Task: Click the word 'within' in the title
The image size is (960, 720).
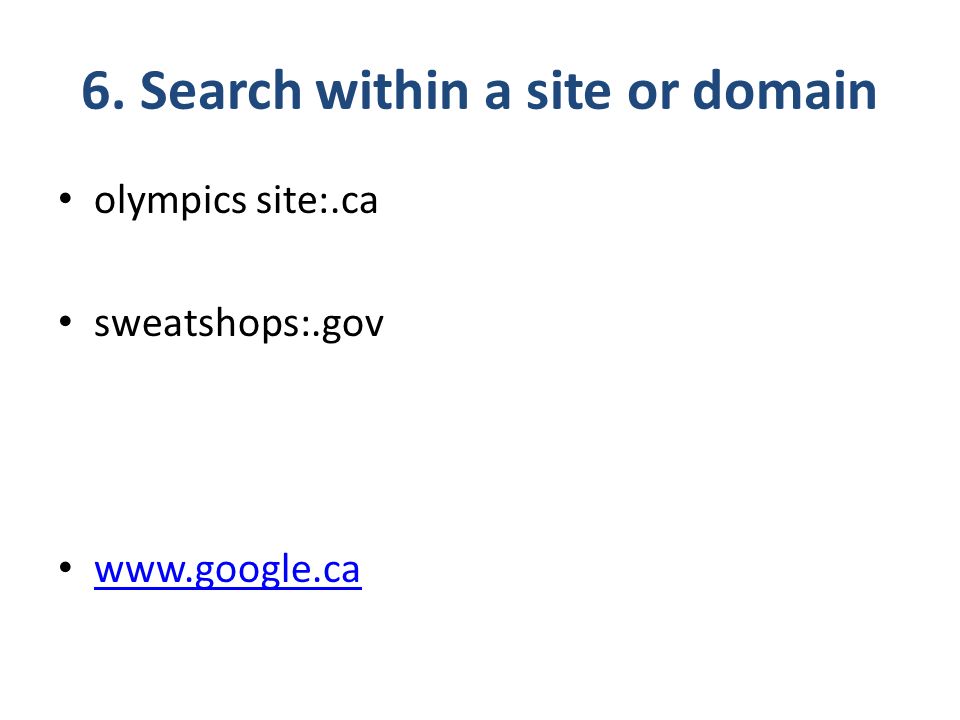Action: 392,90
